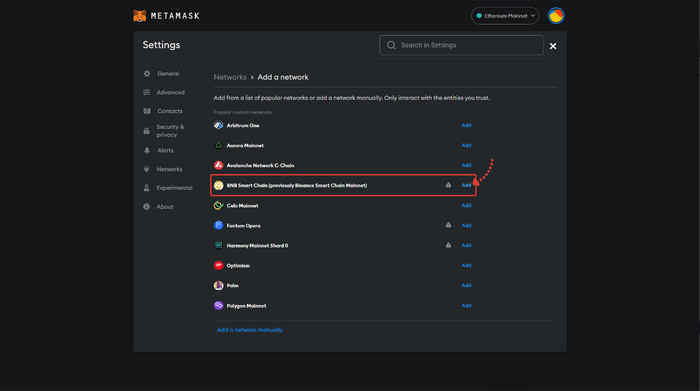700x391 pixels.
Task: Click the Search in Settings field
Action: [461, 45]
